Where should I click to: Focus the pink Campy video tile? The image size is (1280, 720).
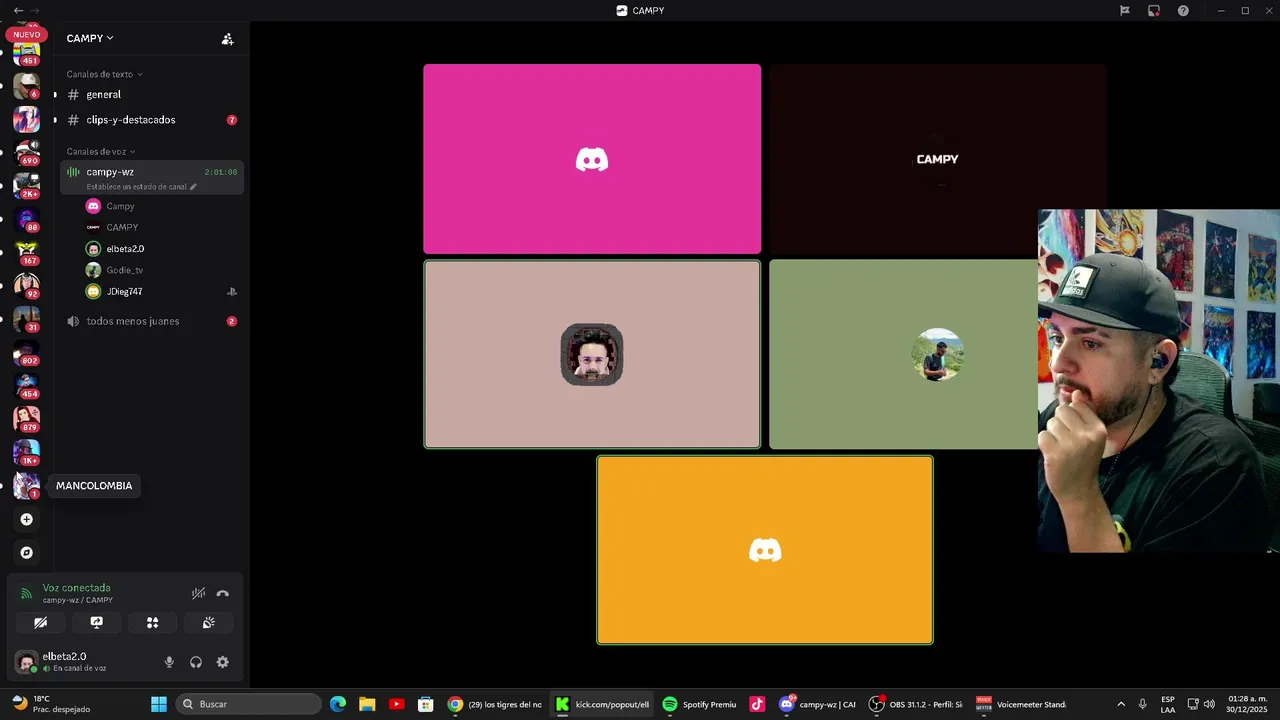[x=592, y=159]
